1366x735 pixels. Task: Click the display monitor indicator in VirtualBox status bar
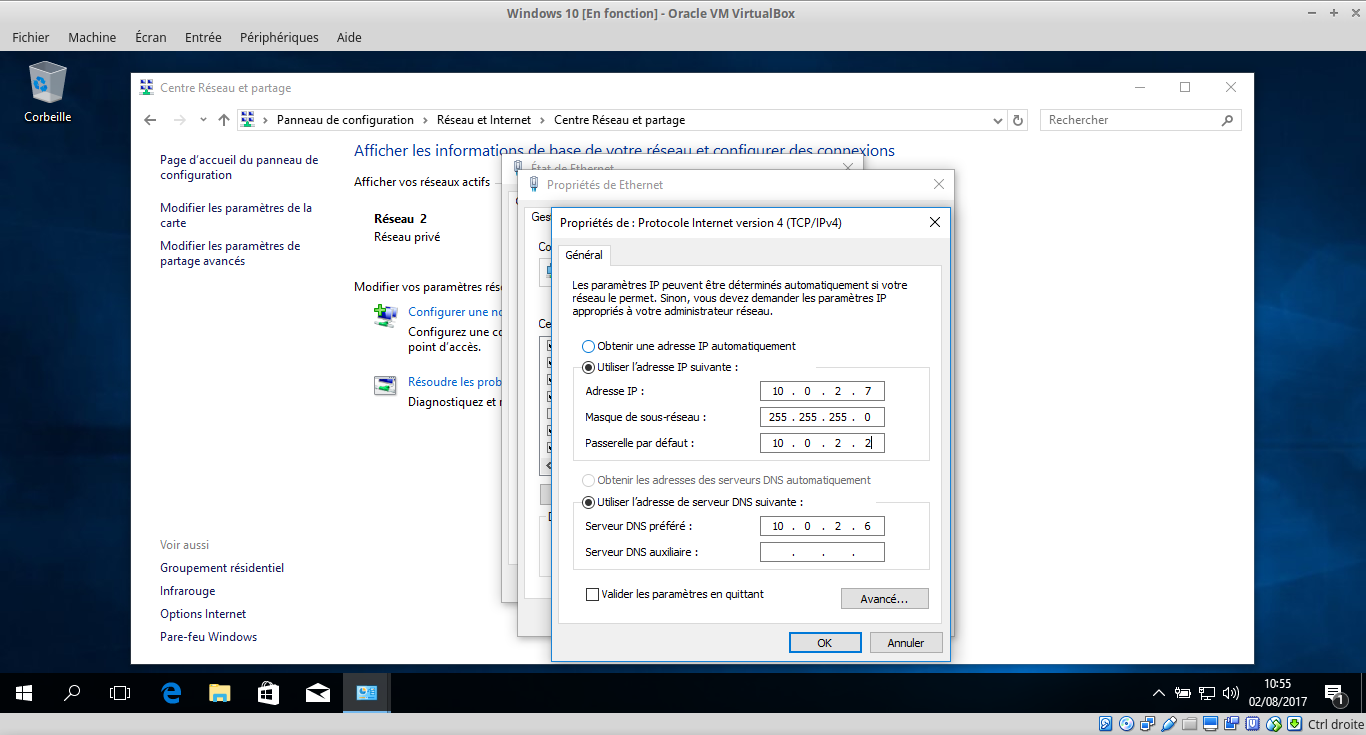coord(1211,724)
